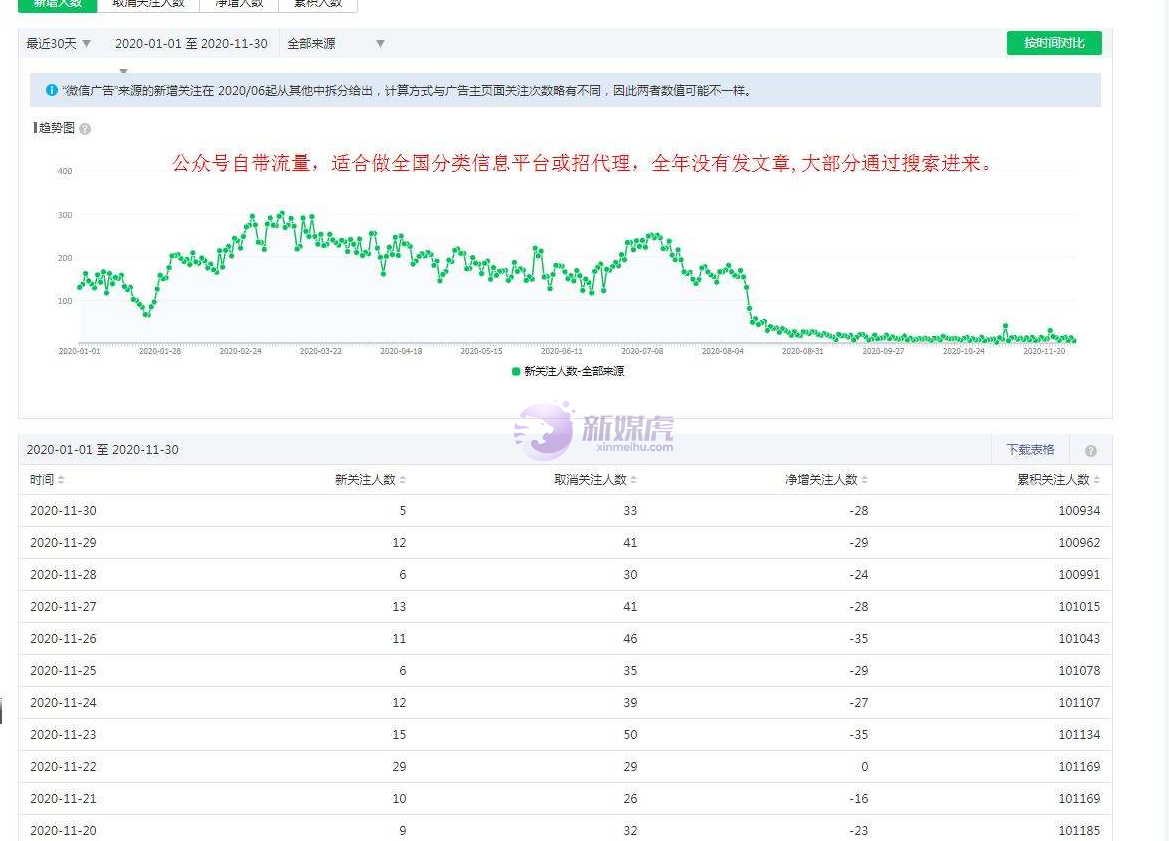The image size is (1169, 841).
Task: Select table row 2020-11-24
Action: pos(565,703)
